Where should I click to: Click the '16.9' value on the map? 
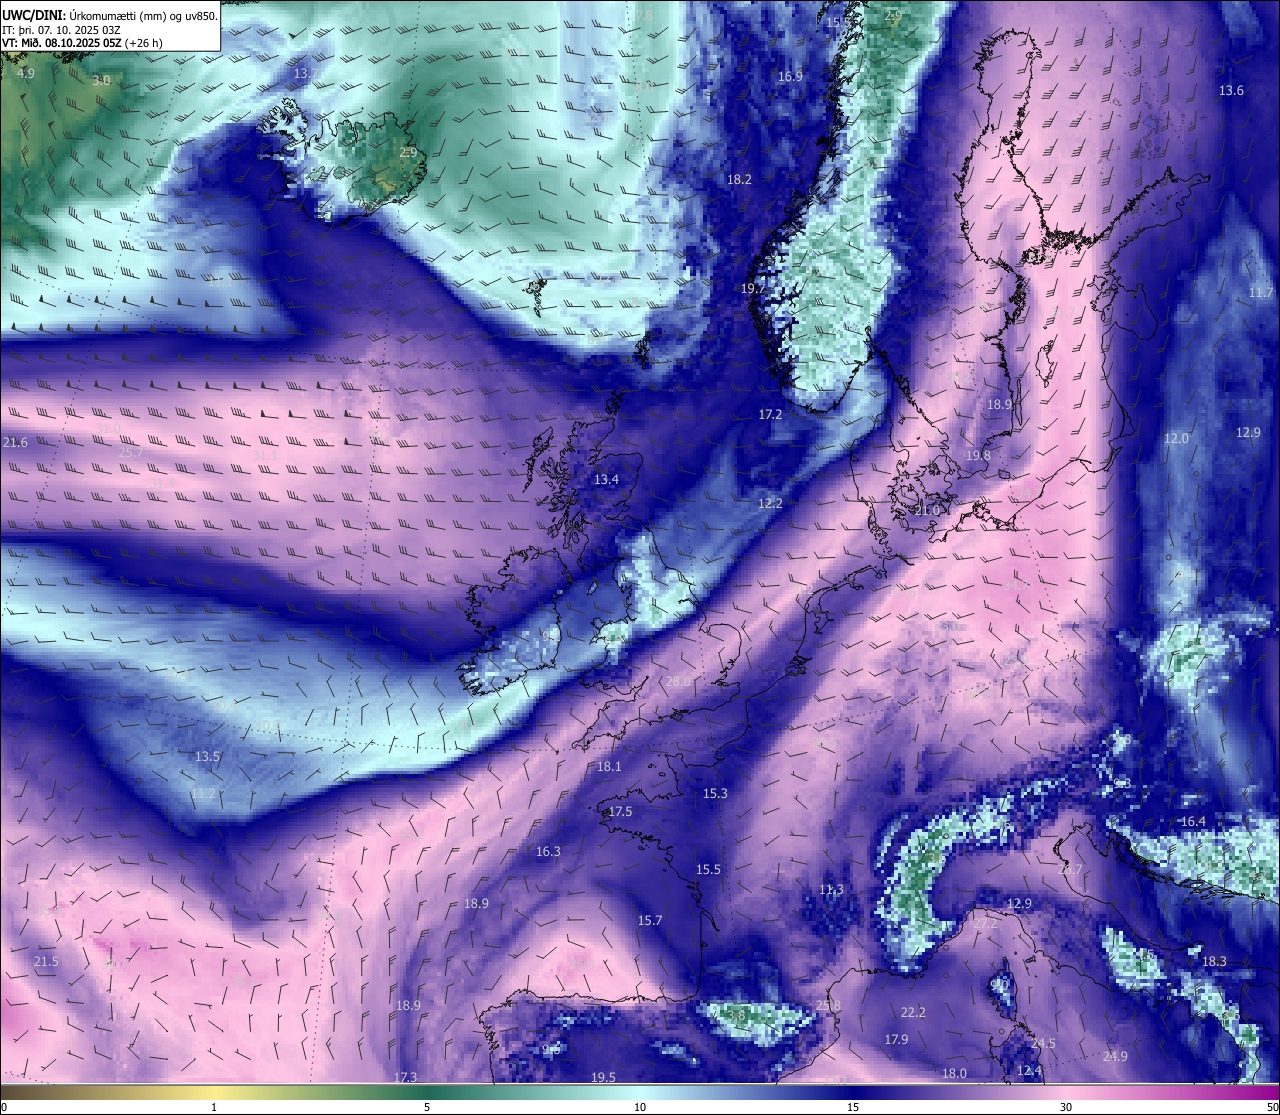pyautogui.click(x=790, y=76)
